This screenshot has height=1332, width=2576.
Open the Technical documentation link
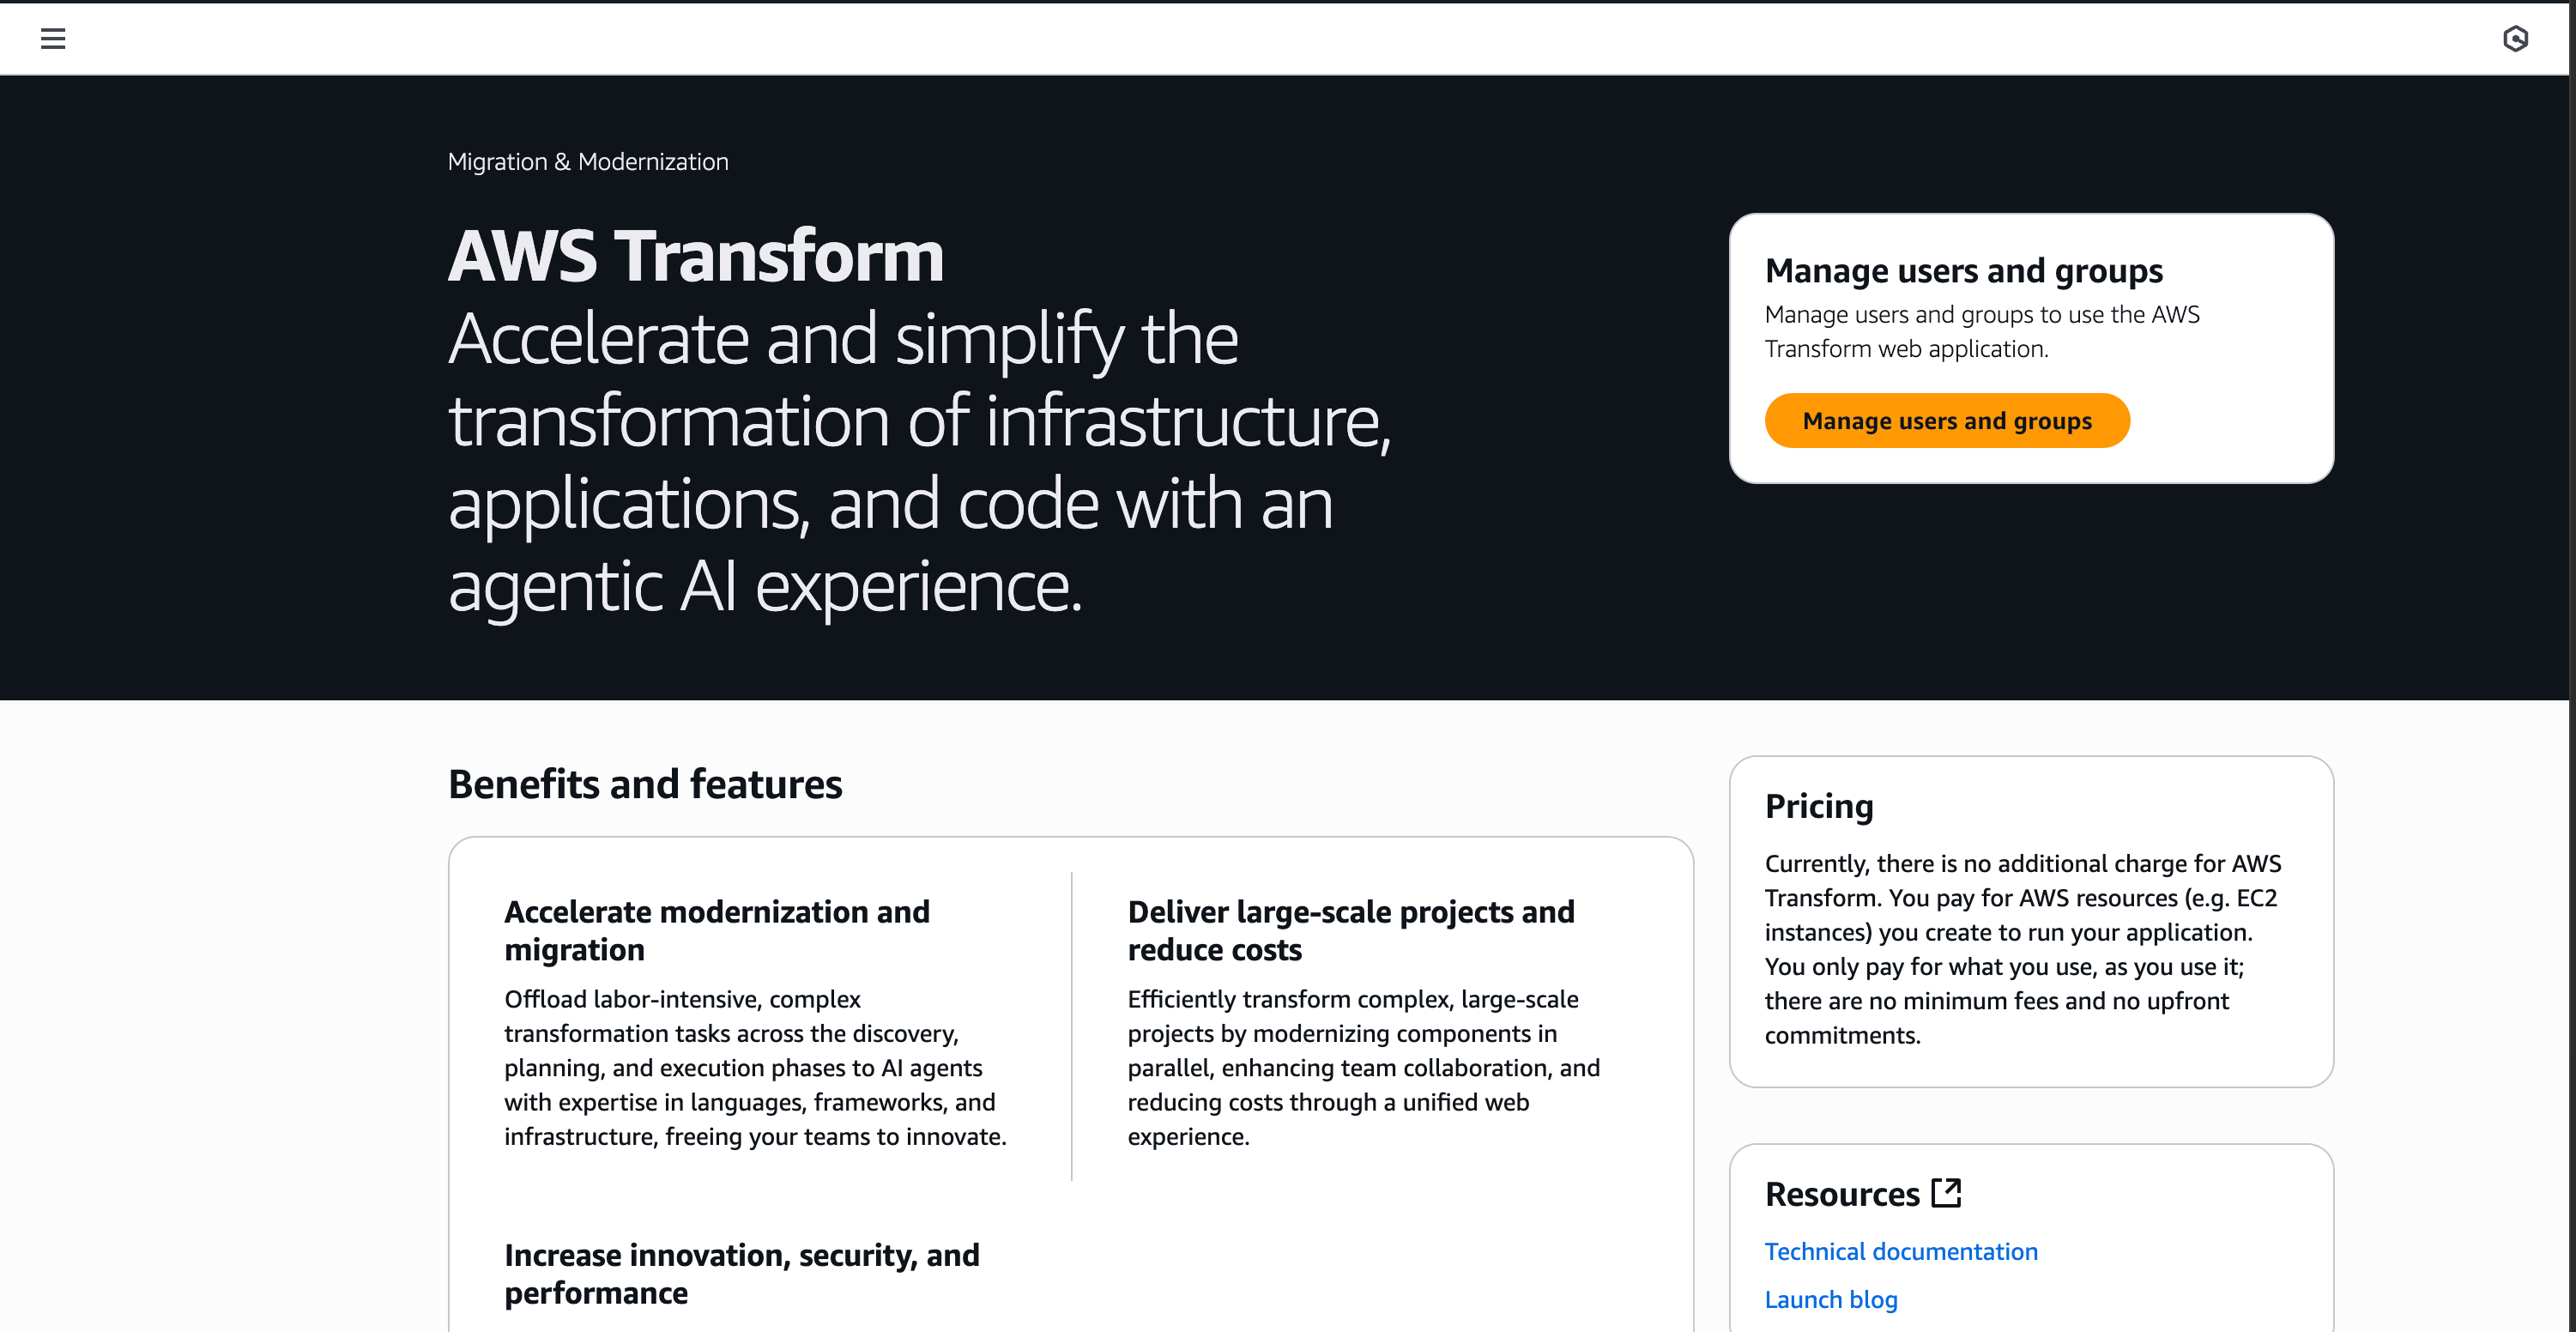point(1900,1251)
